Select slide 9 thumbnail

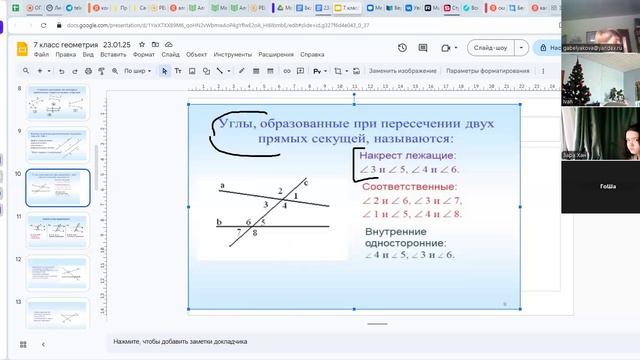click(58, 145)
